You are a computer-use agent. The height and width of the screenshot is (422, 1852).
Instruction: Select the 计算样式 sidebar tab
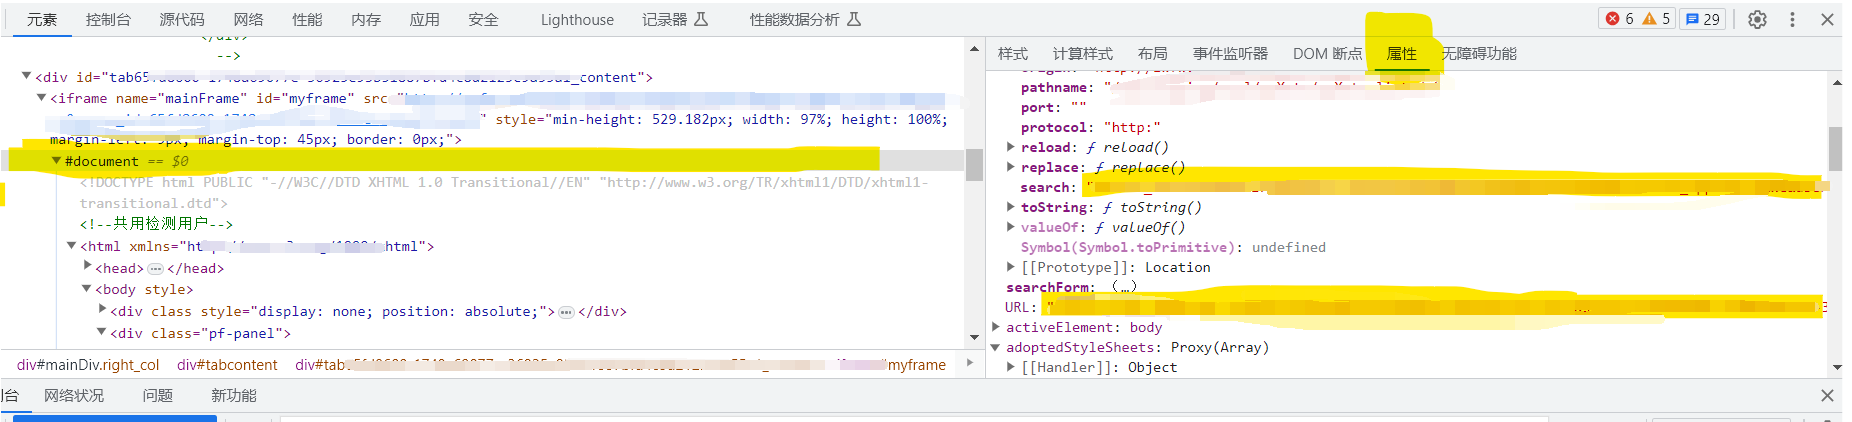pos(1082,54)
